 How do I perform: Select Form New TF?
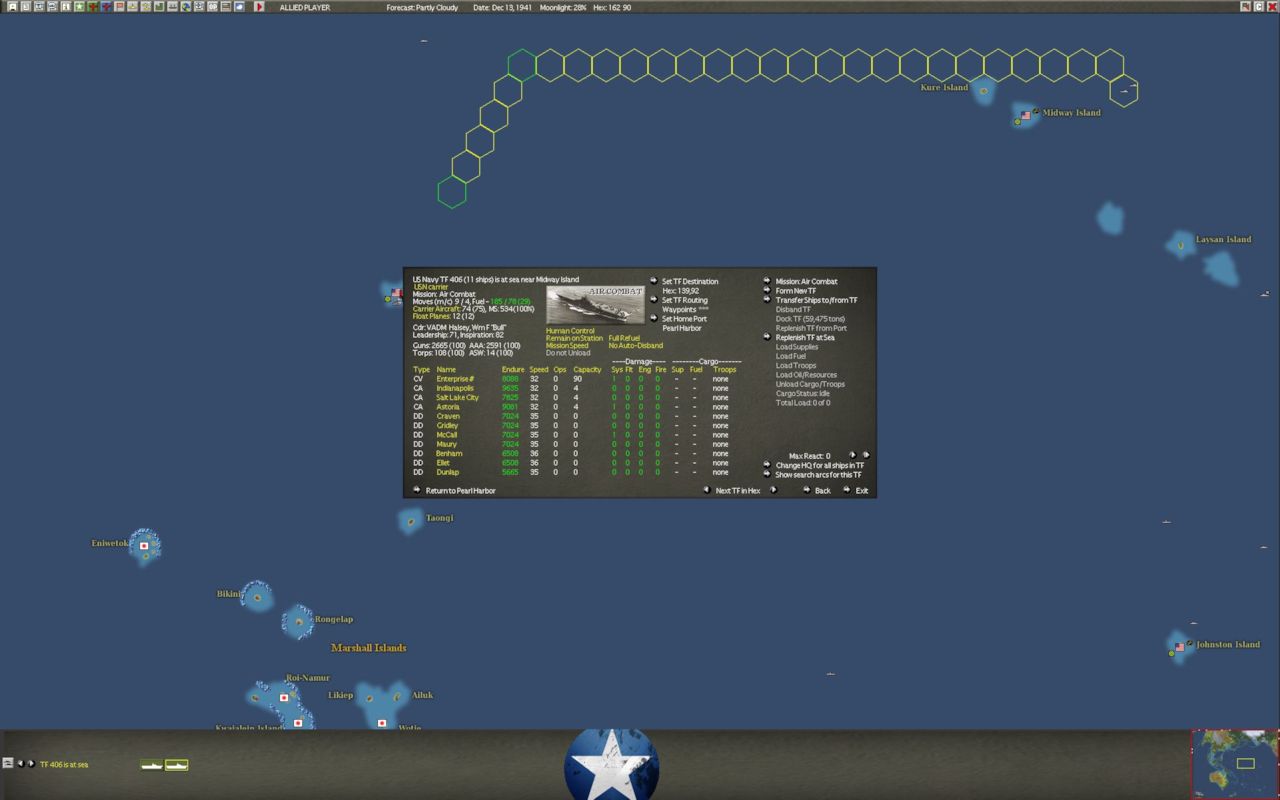pyautogui.click(x=796, y=291)
